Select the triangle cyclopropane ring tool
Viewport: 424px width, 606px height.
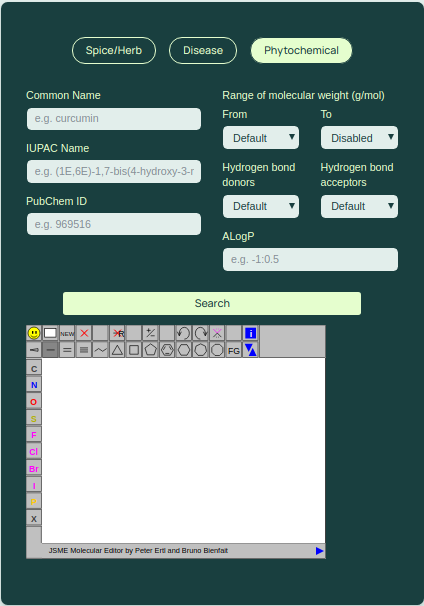pos(117,350)
